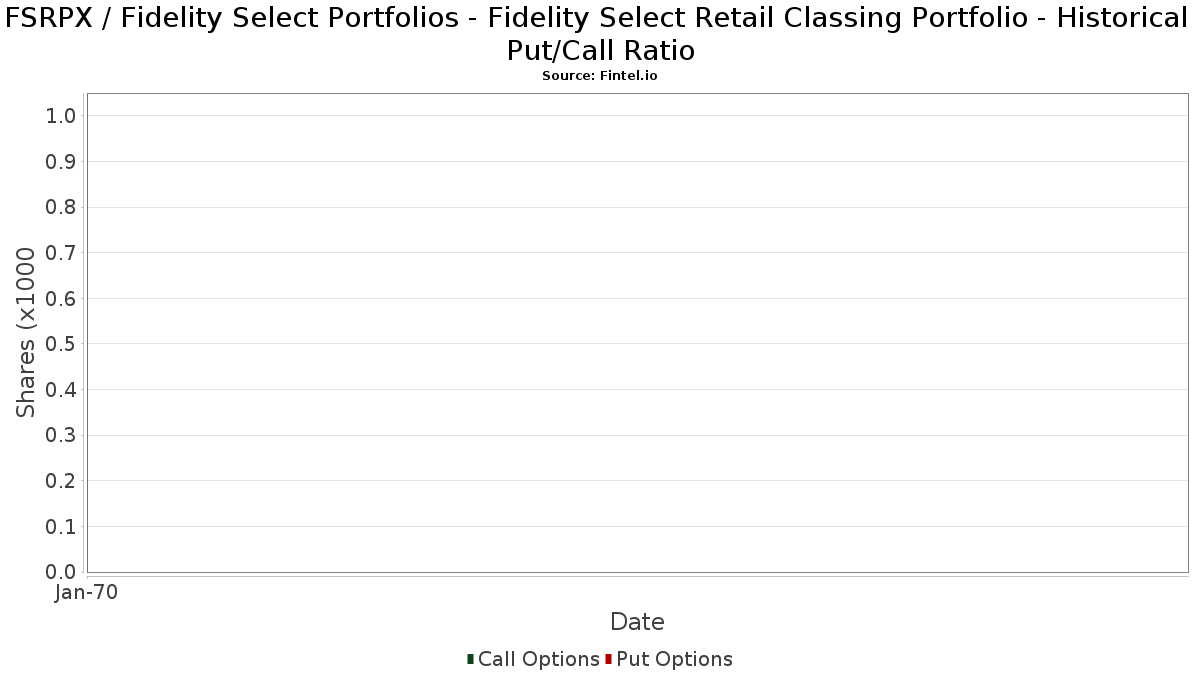Select the 1.0 y-axis tick label
This screenshot has height=675, width=1200.
[61, 116]
